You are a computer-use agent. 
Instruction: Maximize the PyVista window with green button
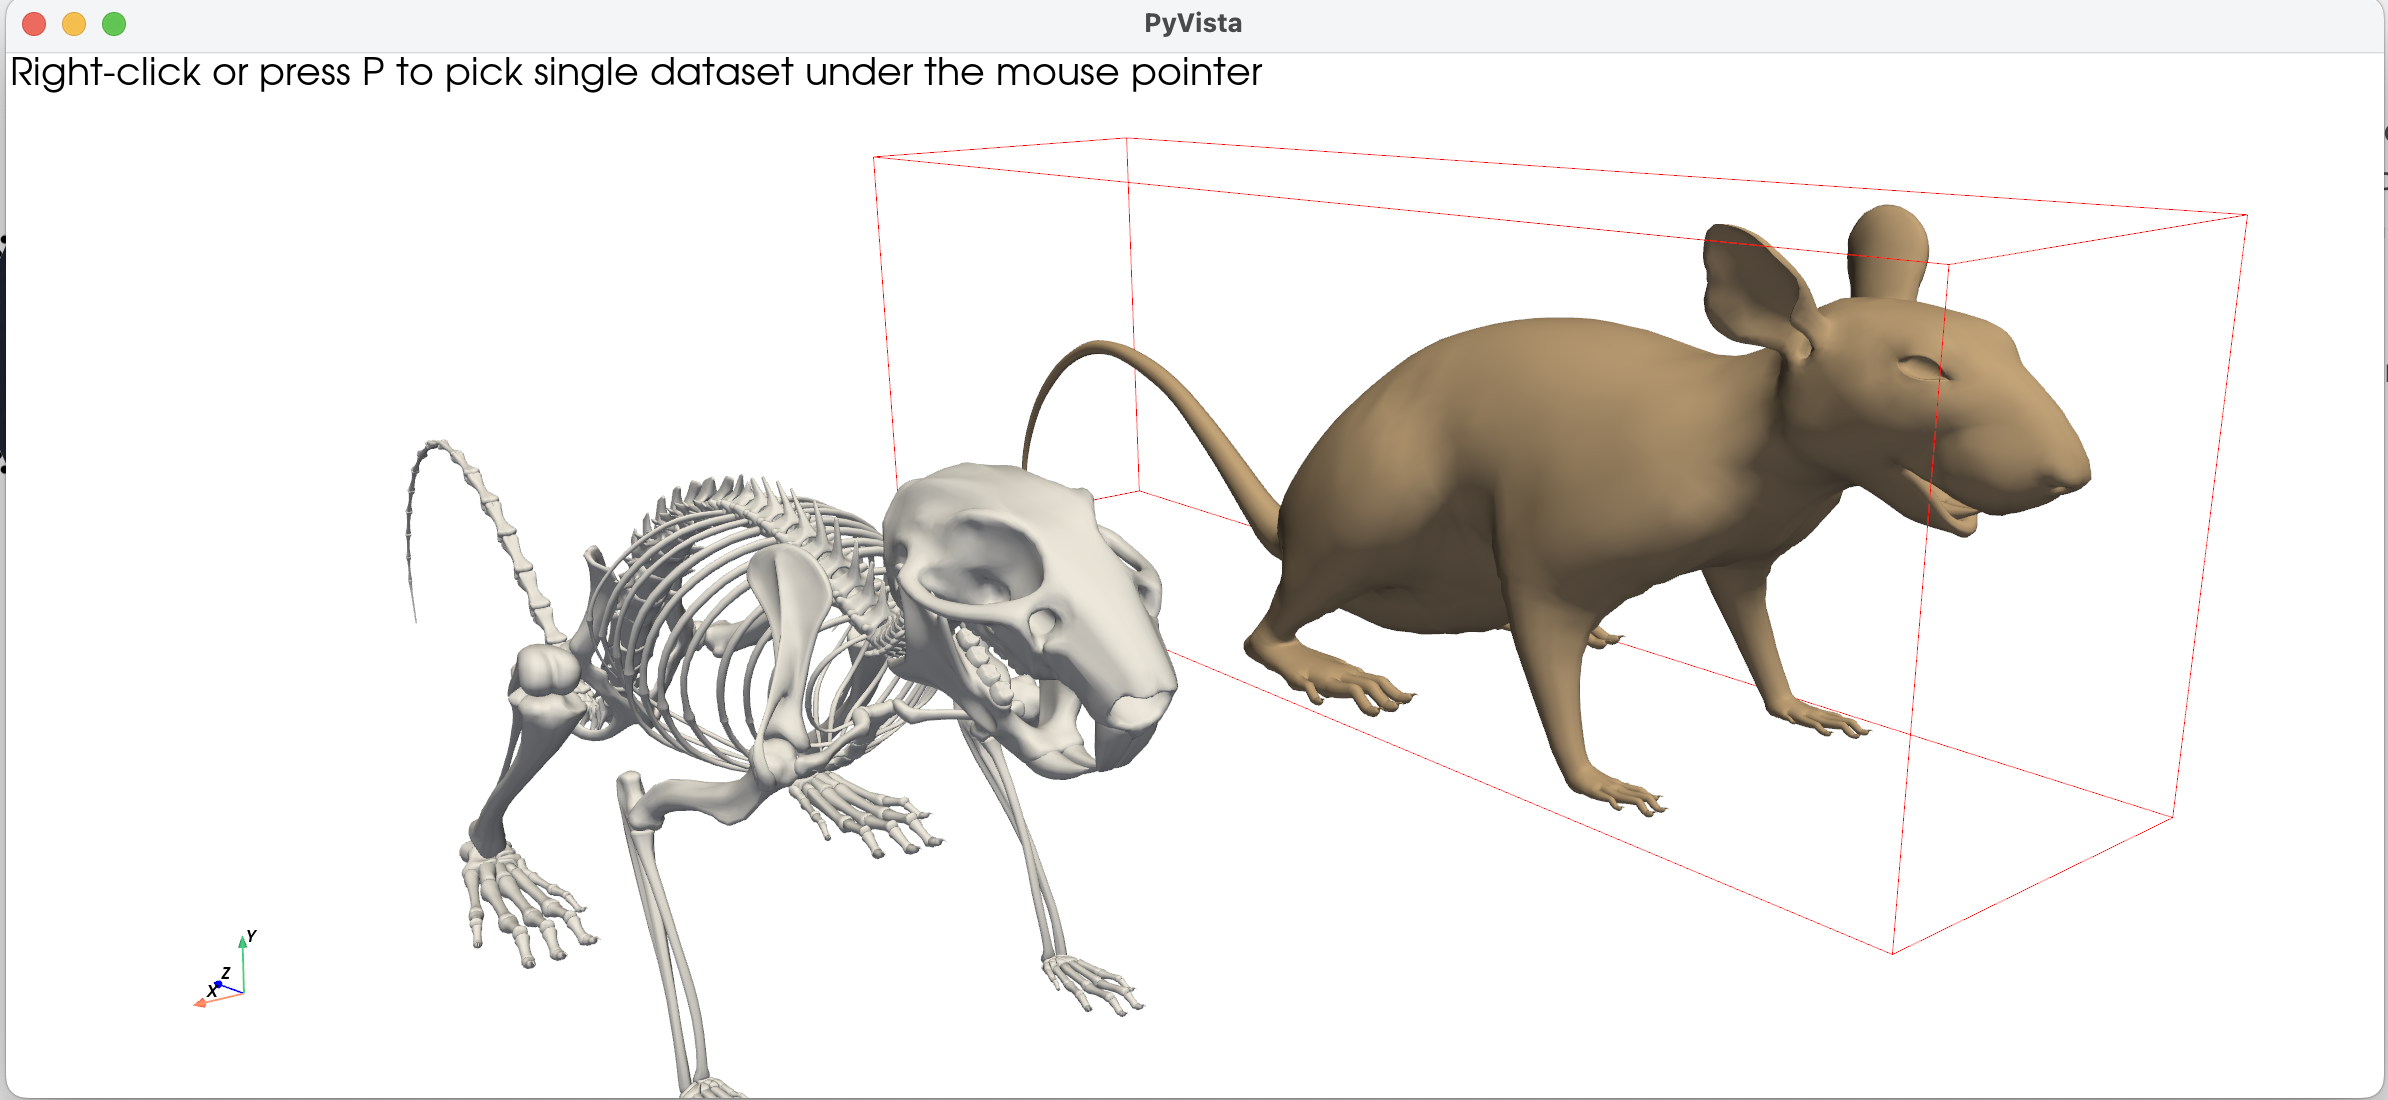(x=114, y=23)
